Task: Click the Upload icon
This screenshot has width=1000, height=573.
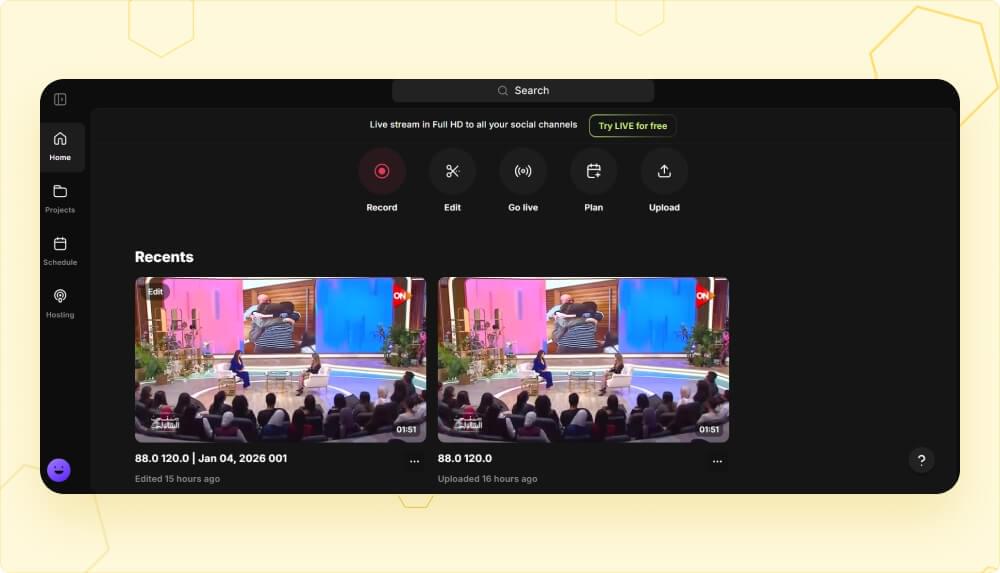Action: (x=664, y=171)
